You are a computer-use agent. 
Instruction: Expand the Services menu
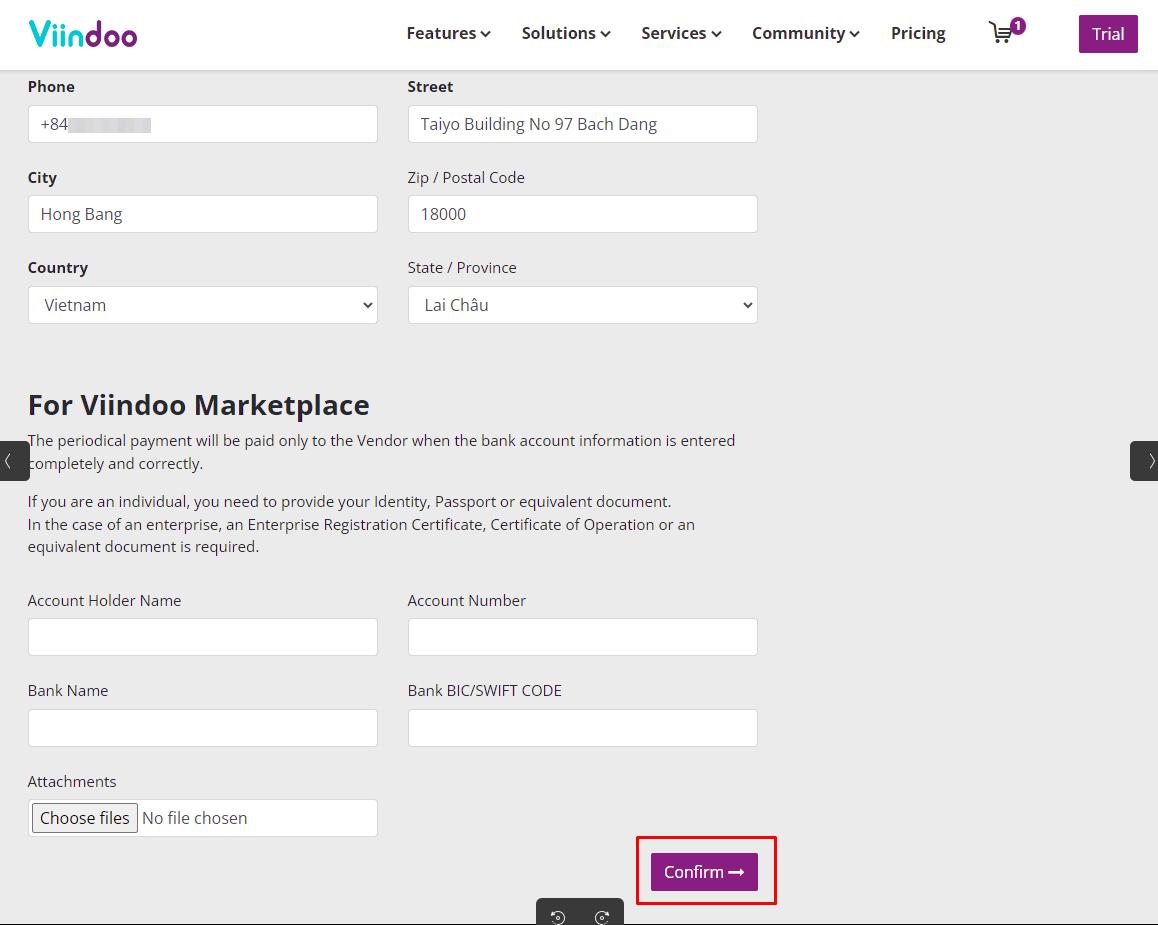(x=681, y=33)
